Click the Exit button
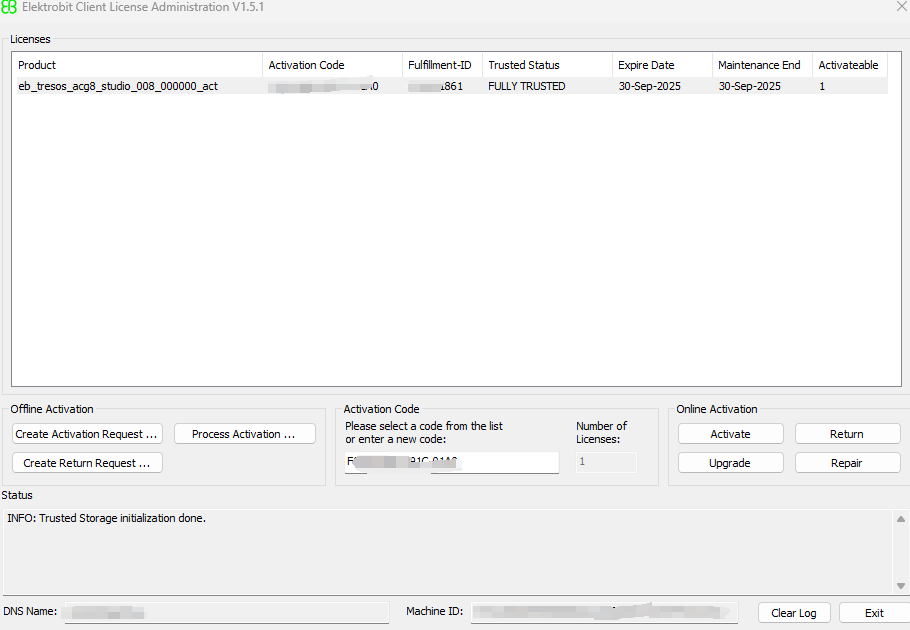Viewport: 910px width, 630px height. pyautogui.click(x=873, y=612)
